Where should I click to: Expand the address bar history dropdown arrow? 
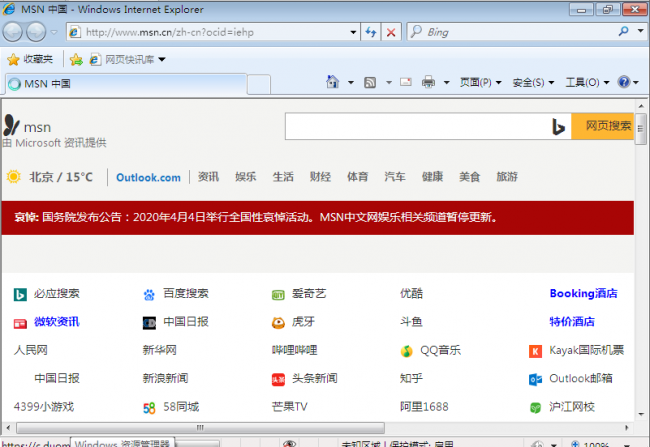pyautogui.click(x=353, y=32)
